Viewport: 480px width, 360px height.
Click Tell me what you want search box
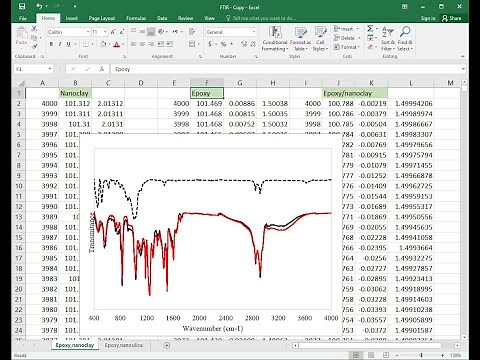coord(261,18)
